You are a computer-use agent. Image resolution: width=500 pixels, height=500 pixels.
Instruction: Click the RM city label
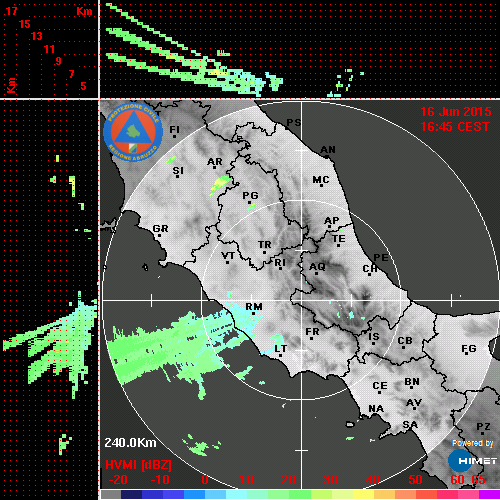[254, 307]
